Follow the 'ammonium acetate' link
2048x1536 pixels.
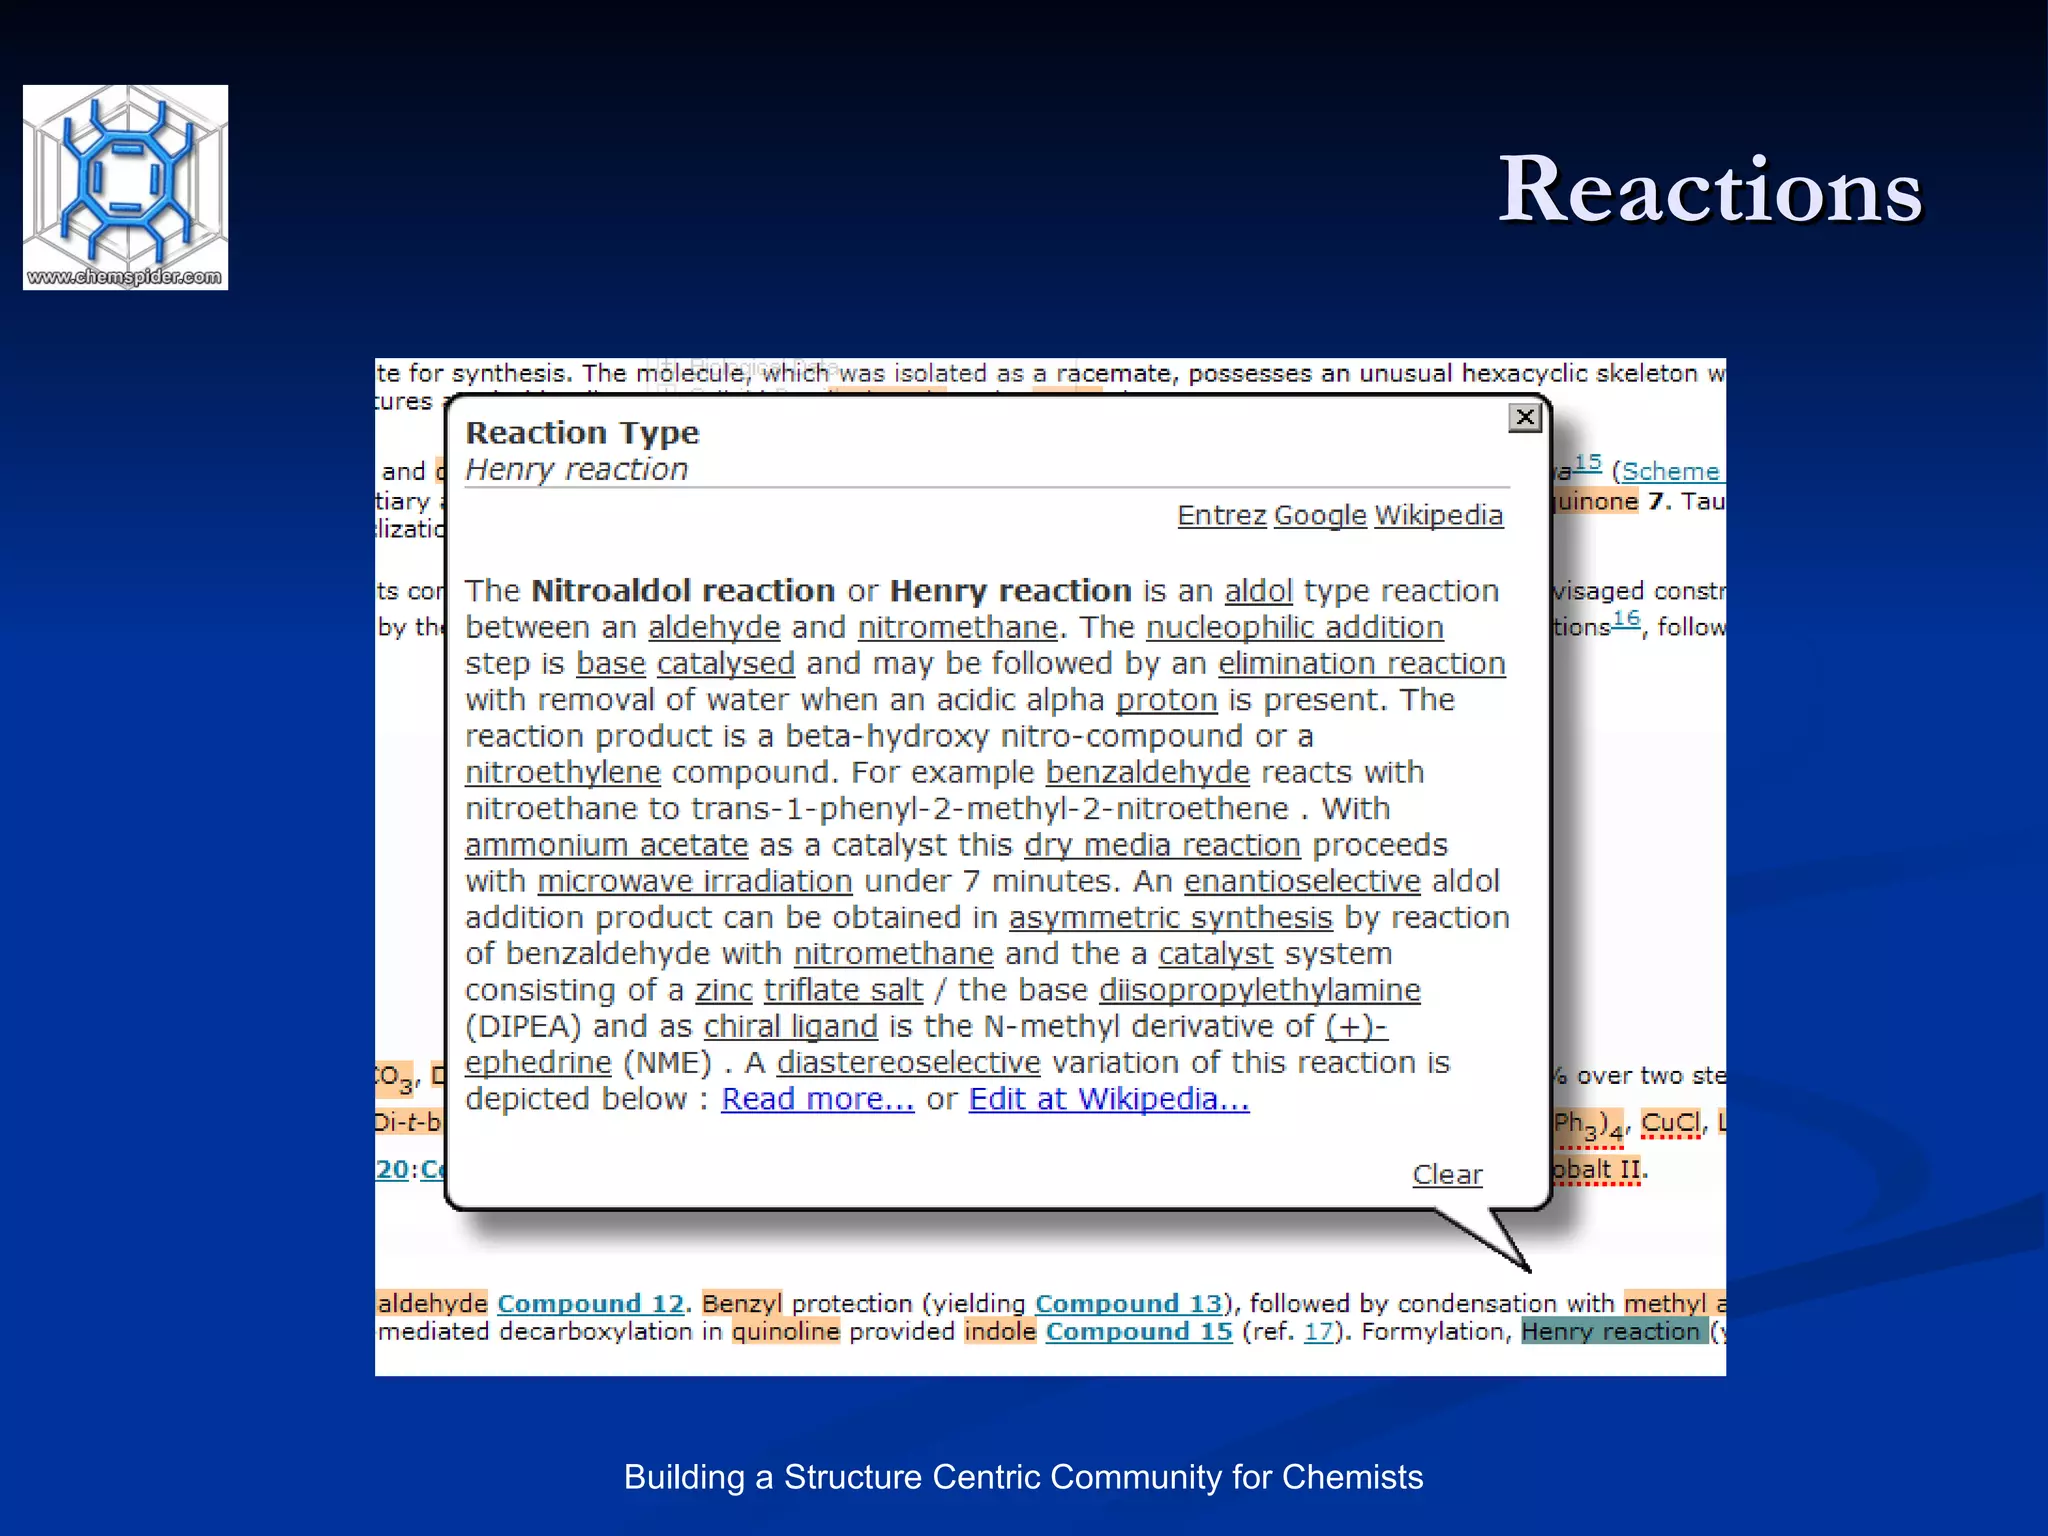click(606, 845)
